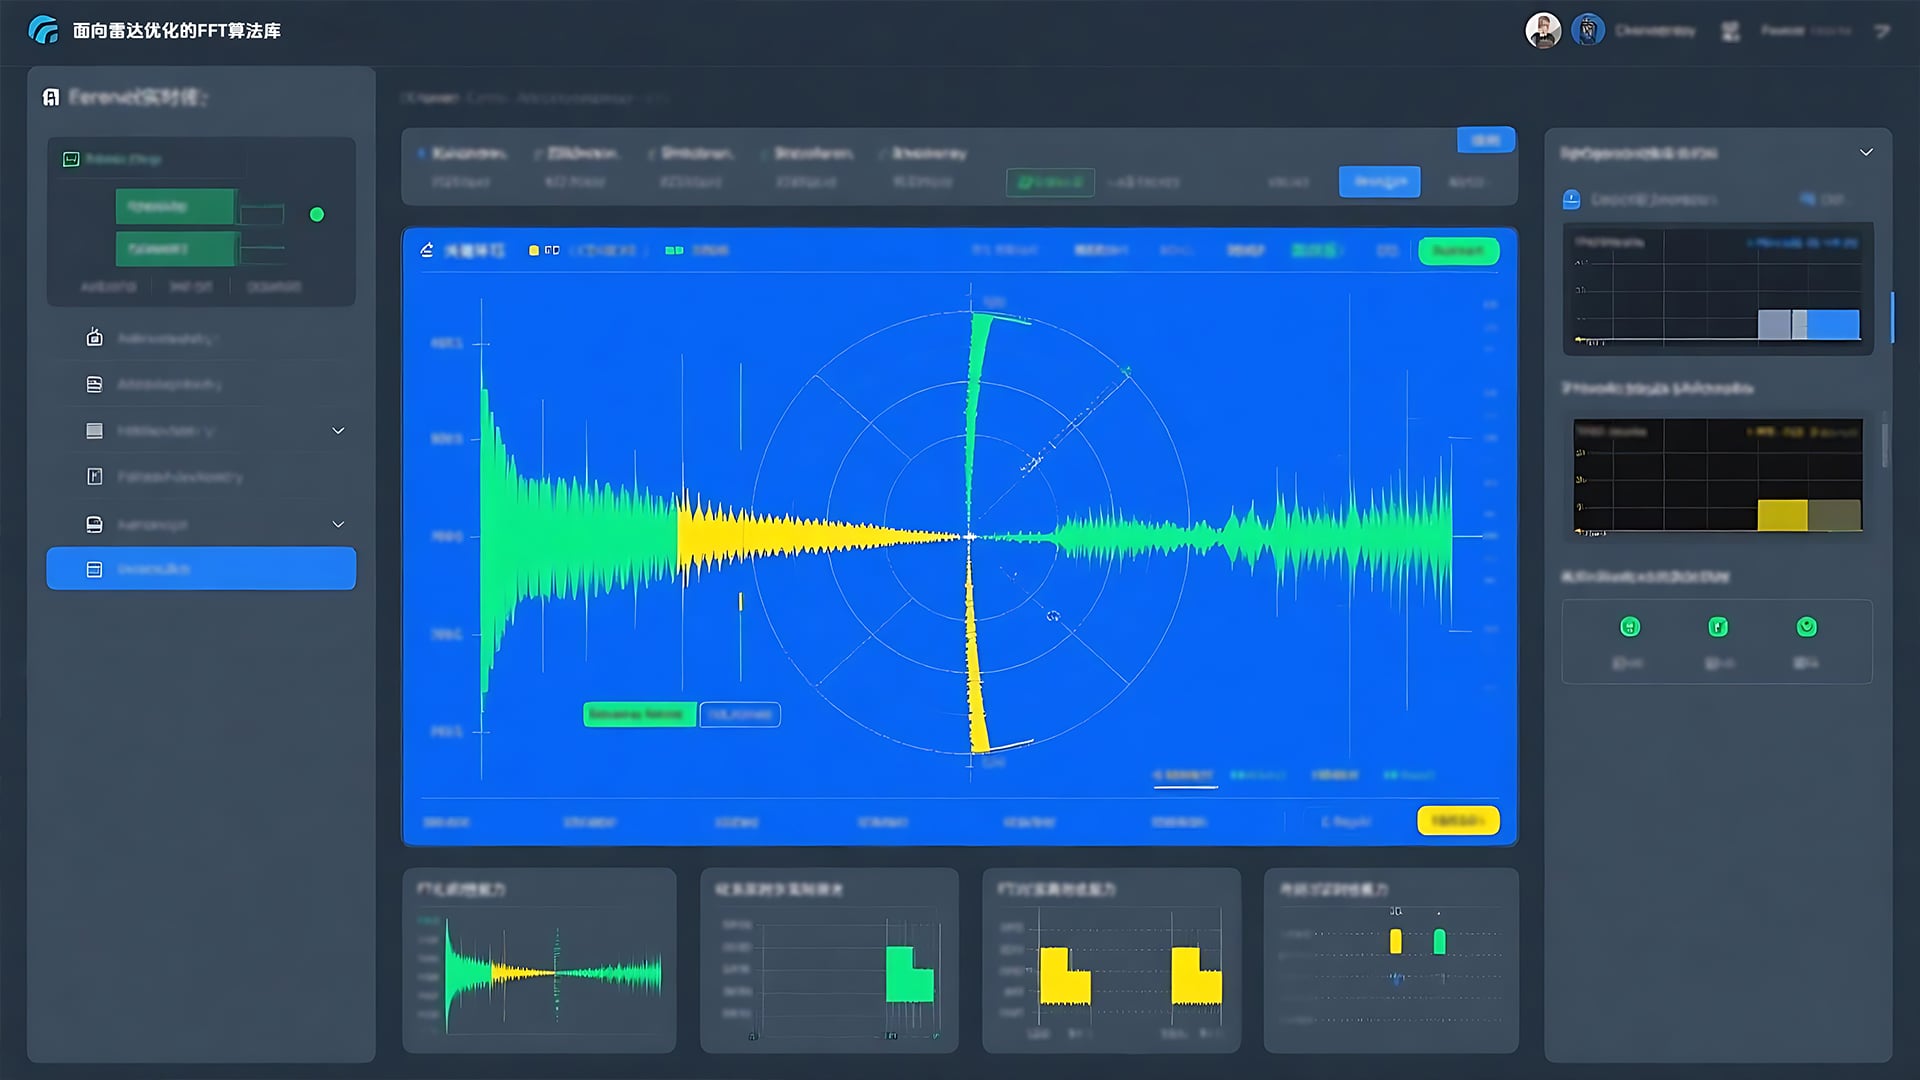Click the third green circular icon in right panel
The width and height of the screenshot is (1920, 1080).
tap(1806, 627)
